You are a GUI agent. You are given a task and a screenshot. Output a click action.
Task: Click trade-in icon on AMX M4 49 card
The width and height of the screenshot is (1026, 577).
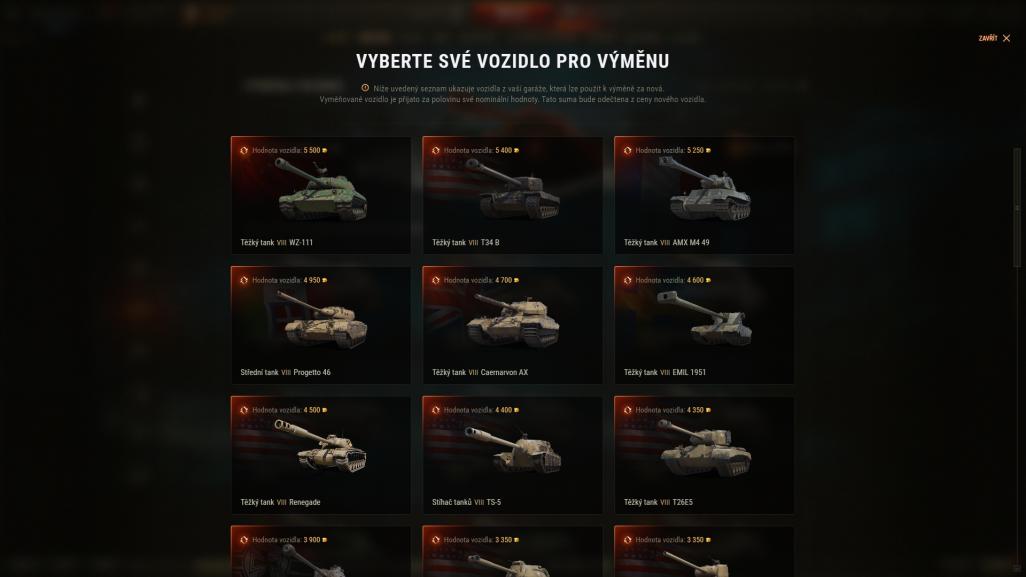pos(627,150)
